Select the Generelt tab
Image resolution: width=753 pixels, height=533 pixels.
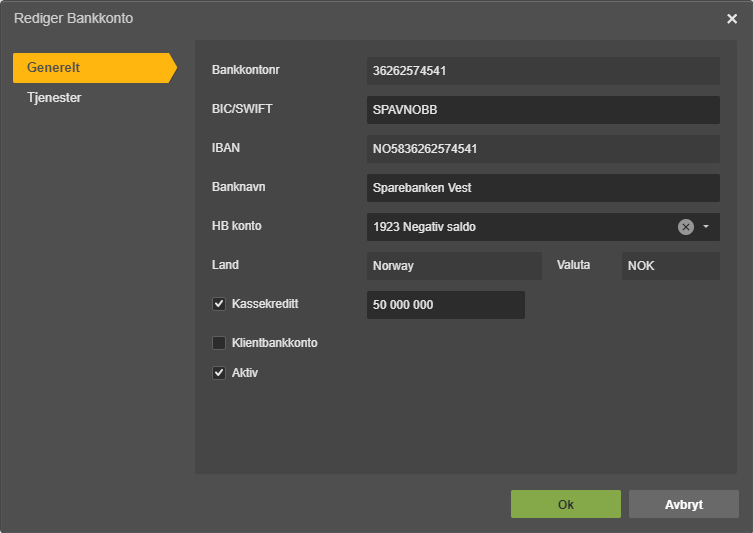point(95,68)
